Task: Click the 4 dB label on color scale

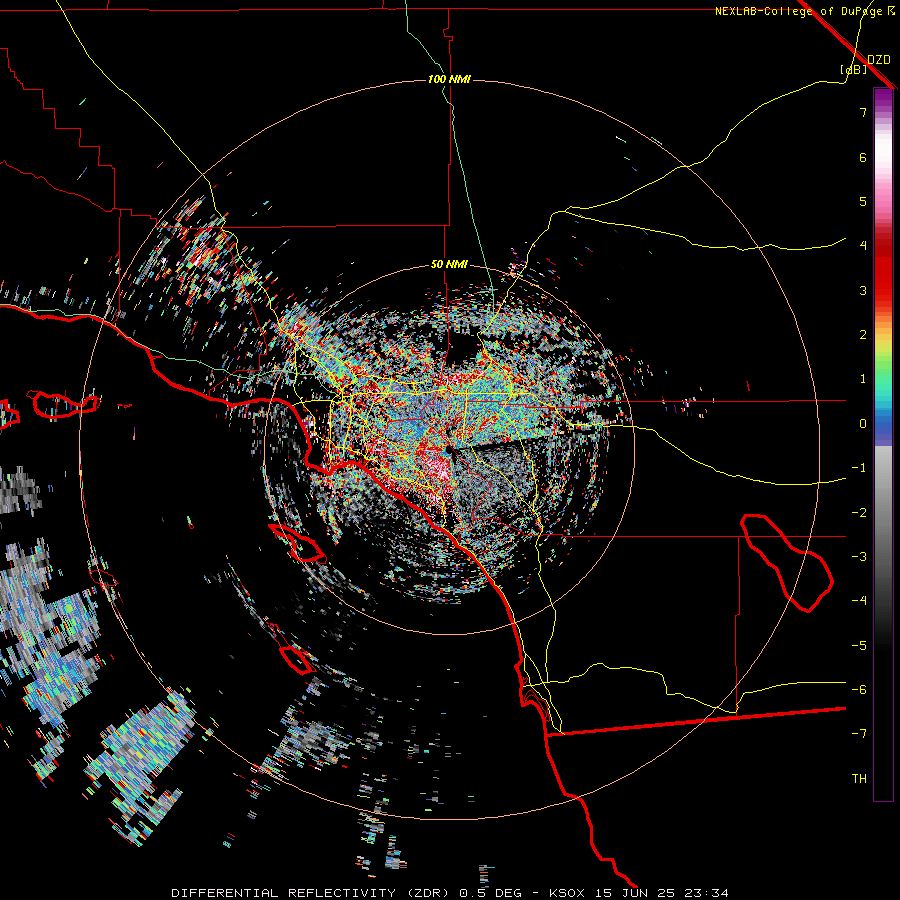Action: pos(863,246)
